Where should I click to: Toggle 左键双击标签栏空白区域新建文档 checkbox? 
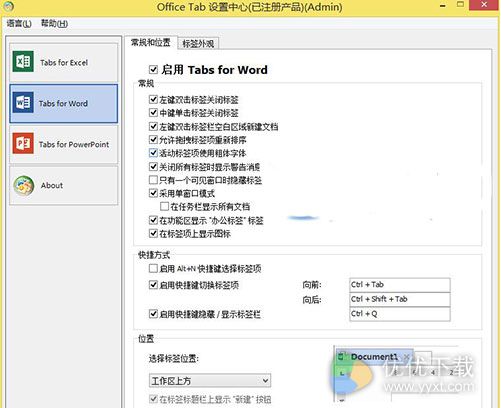click(x=153, y=126)
